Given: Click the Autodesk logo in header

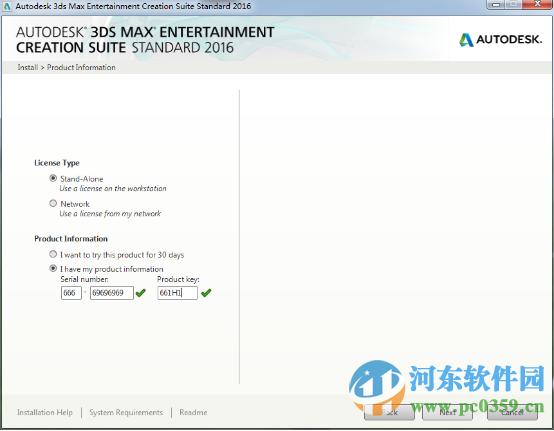Looking at the screenshot, I should point(500,40).
